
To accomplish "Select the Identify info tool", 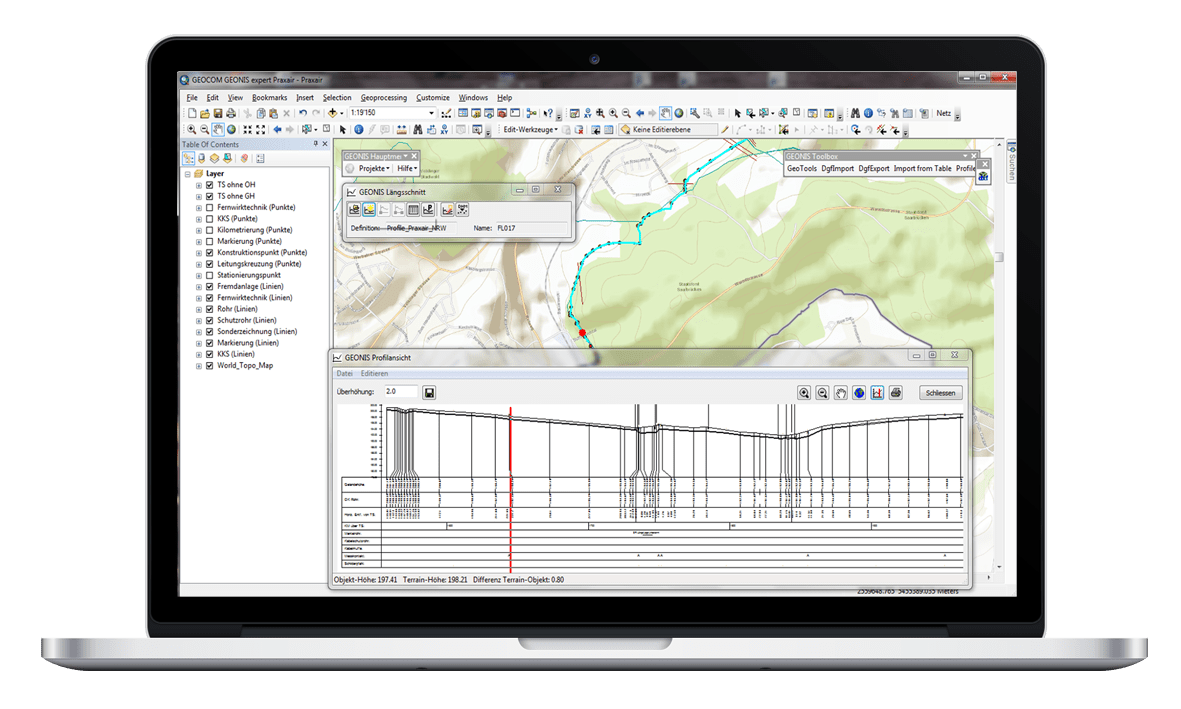I will 359,130.
